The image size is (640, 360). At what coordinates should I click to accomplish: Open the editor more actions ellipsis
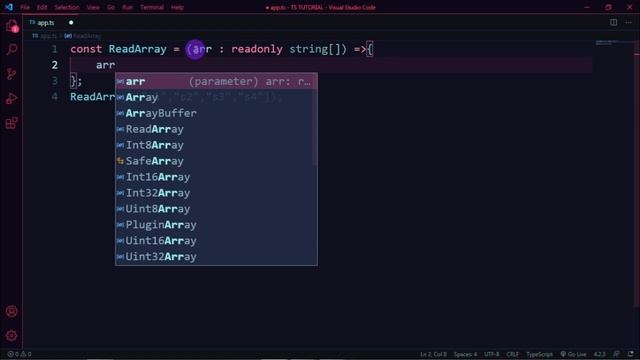coord(628,22)
